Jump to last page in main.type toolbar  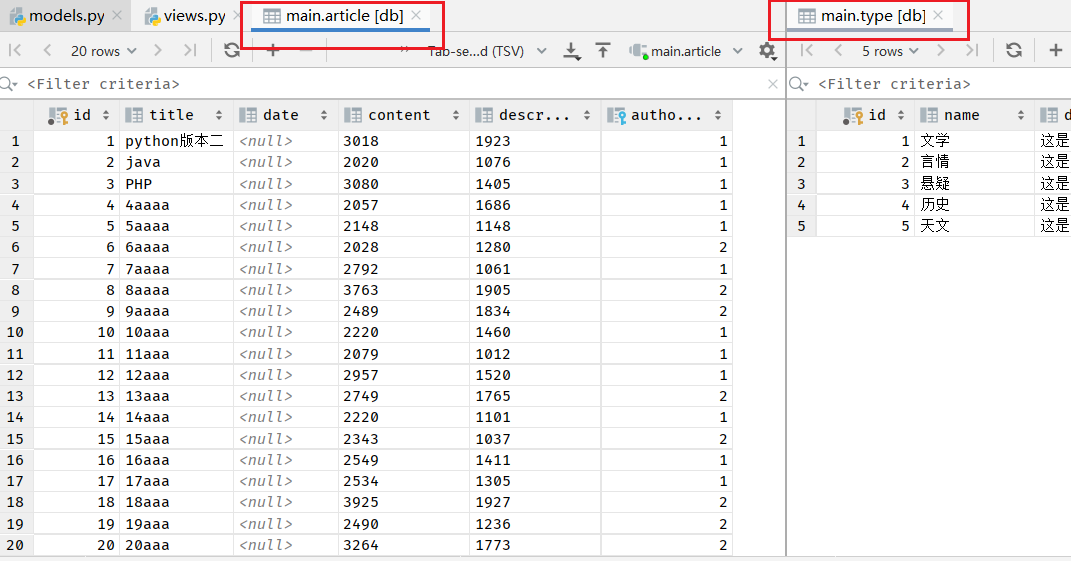973,51
